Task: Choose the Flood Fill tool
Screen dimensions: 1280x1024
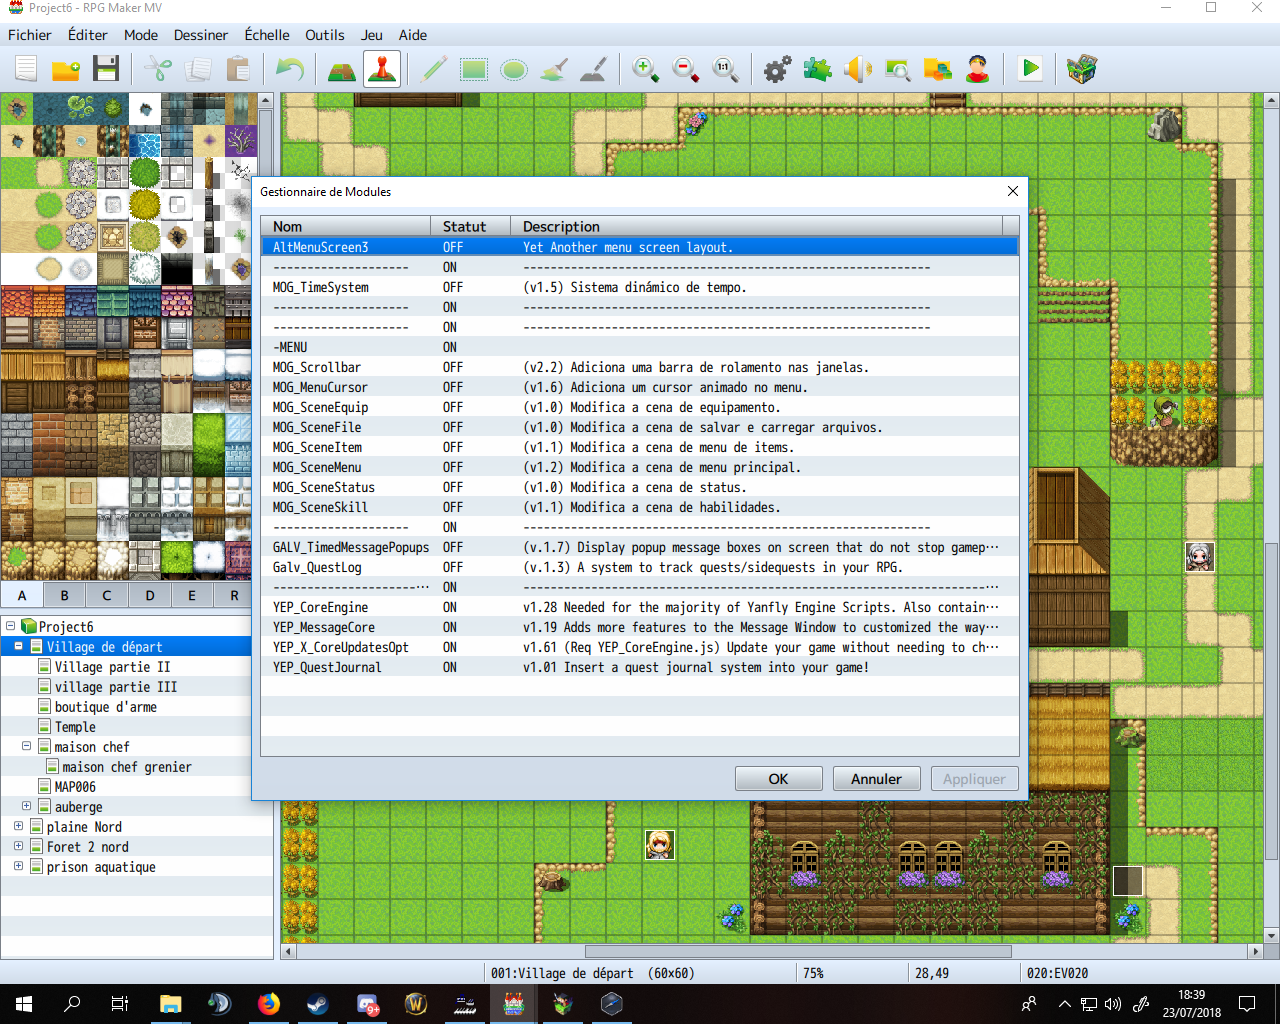Action: pyautogui.click(x=554, y=69)
